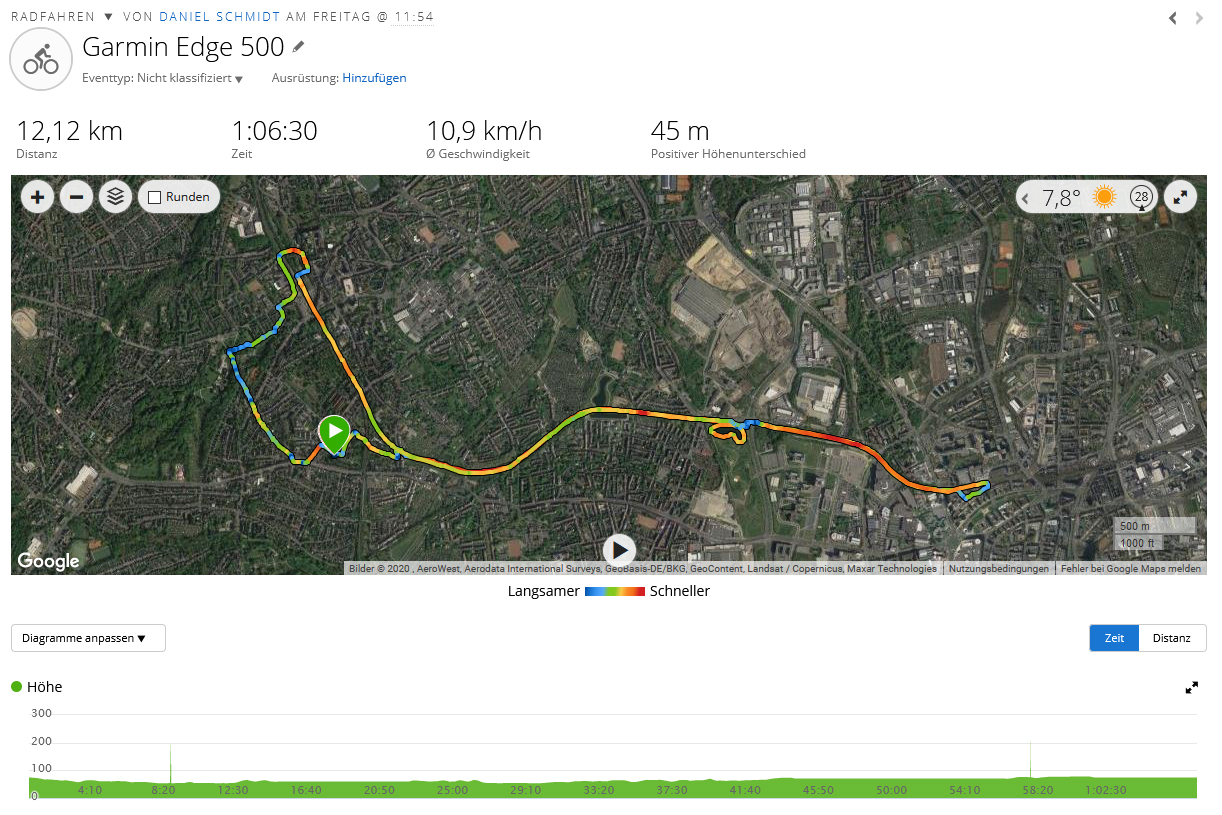
Task: Click the green start marker on map
Action: tap(334, 432)
